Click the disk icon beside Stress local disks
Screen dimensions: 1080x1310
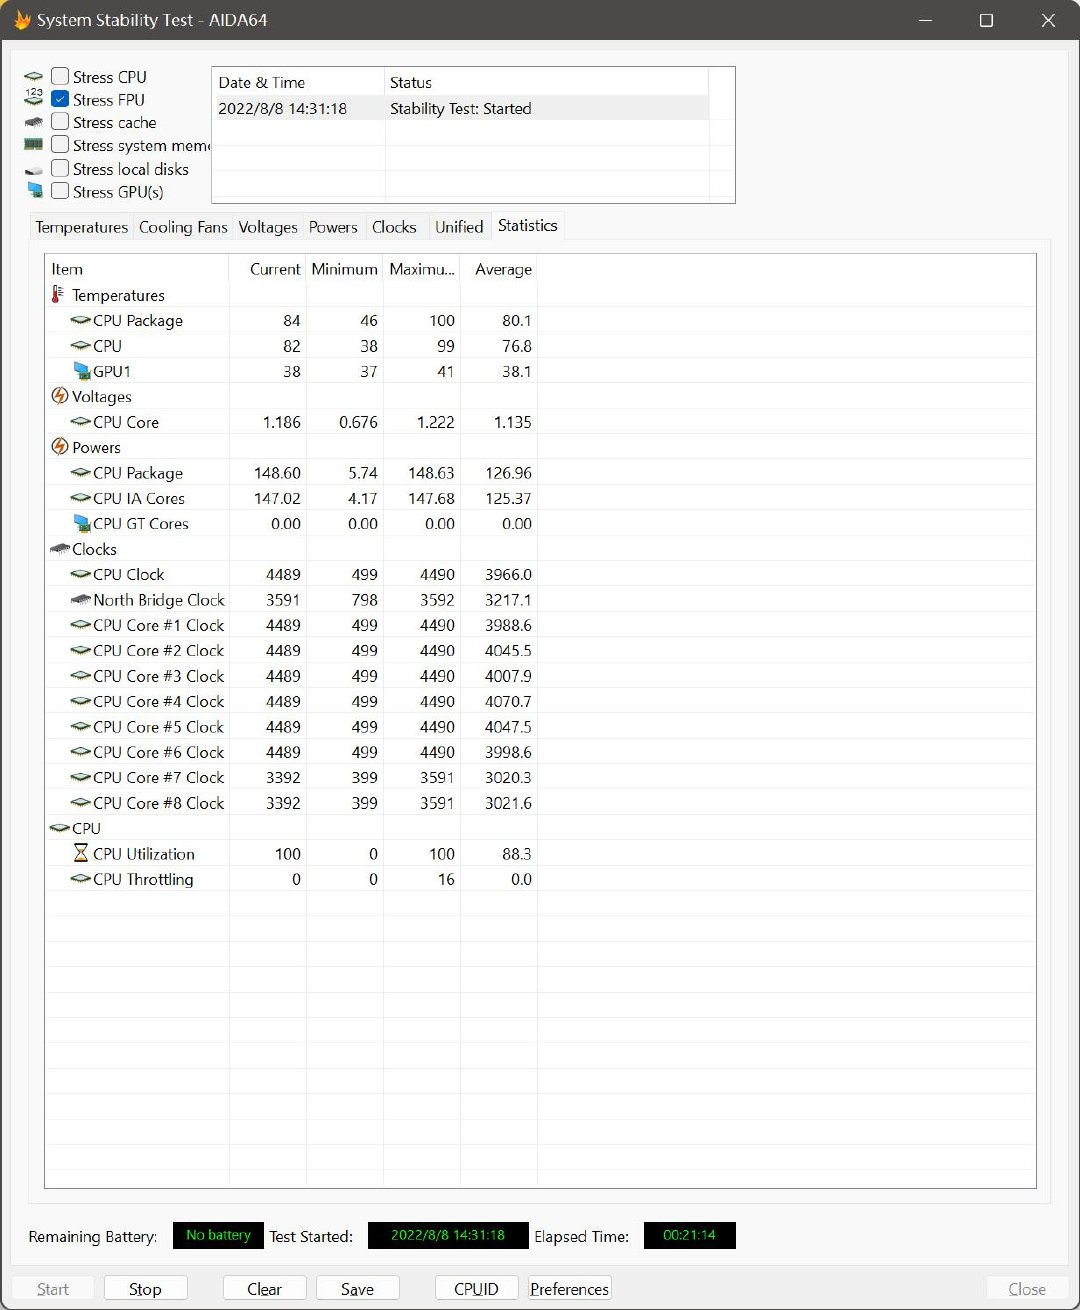click(x=33, y=168)
